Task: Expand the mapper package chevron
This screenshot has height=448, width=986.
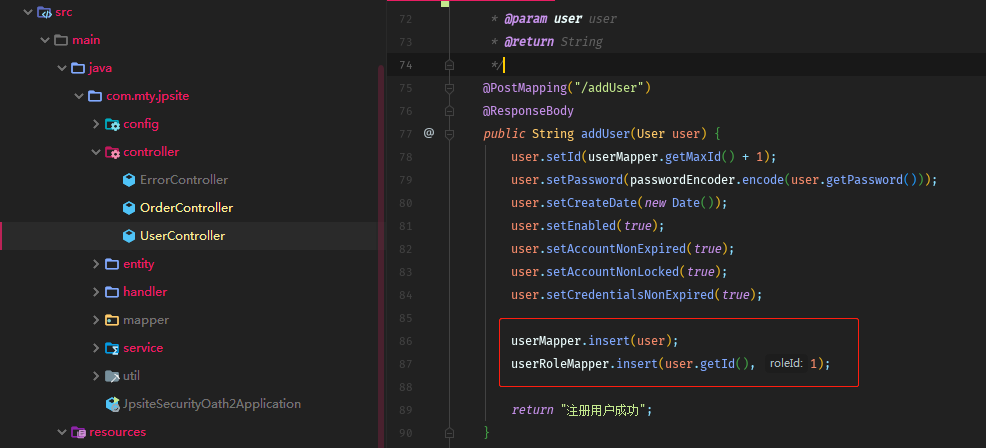Action: (x=96, y=320)
